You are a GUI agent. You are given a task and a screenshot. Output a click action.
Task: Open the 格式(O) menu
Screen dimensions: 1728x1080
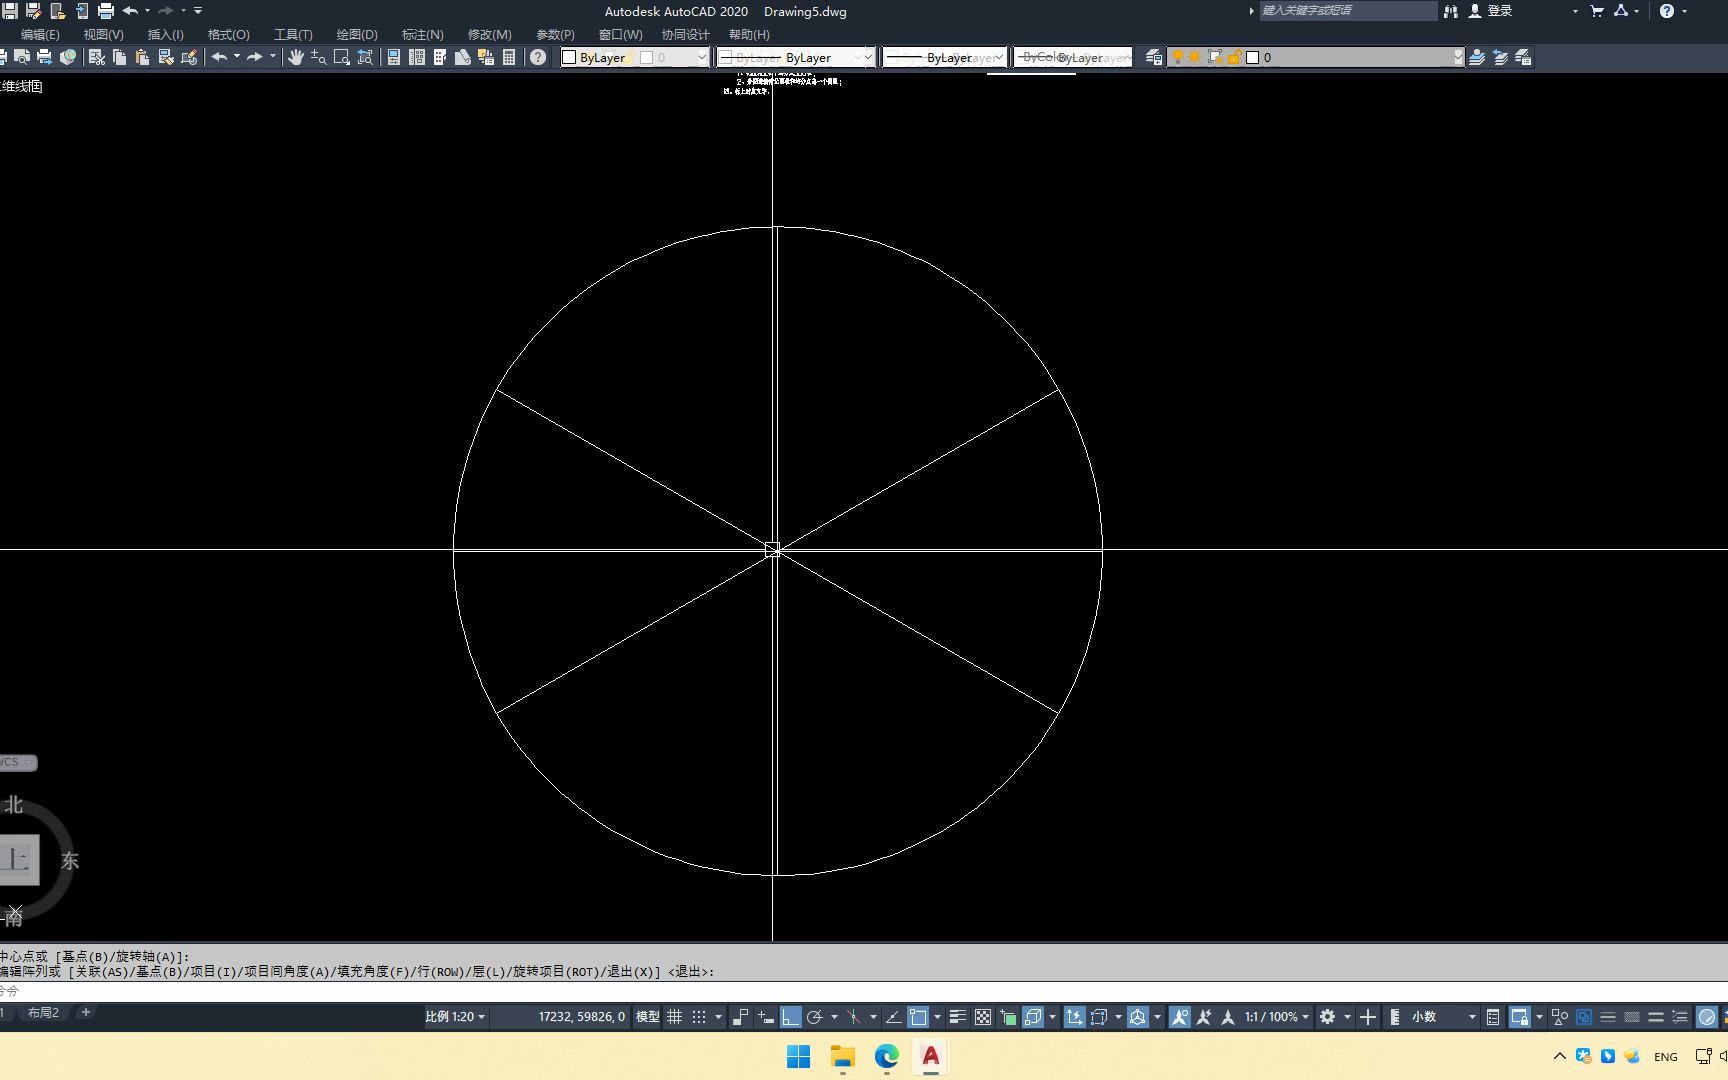[229, 35]
